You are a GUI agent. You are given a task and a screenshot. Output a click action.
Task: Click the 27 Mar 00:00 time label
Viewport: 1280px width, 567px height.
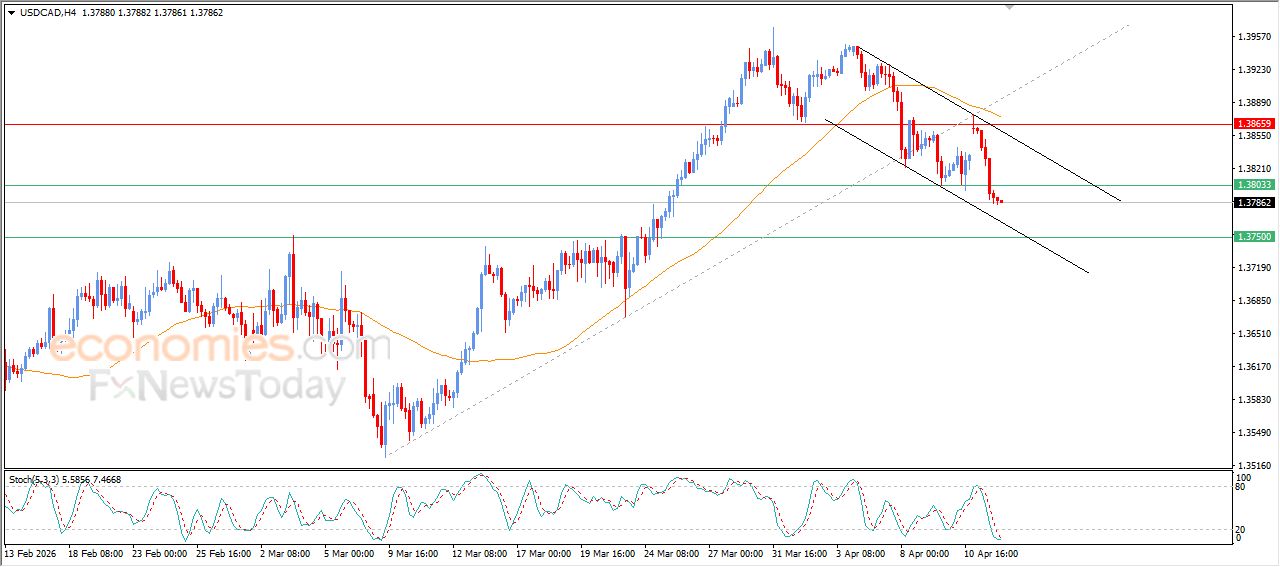(735, 552)
